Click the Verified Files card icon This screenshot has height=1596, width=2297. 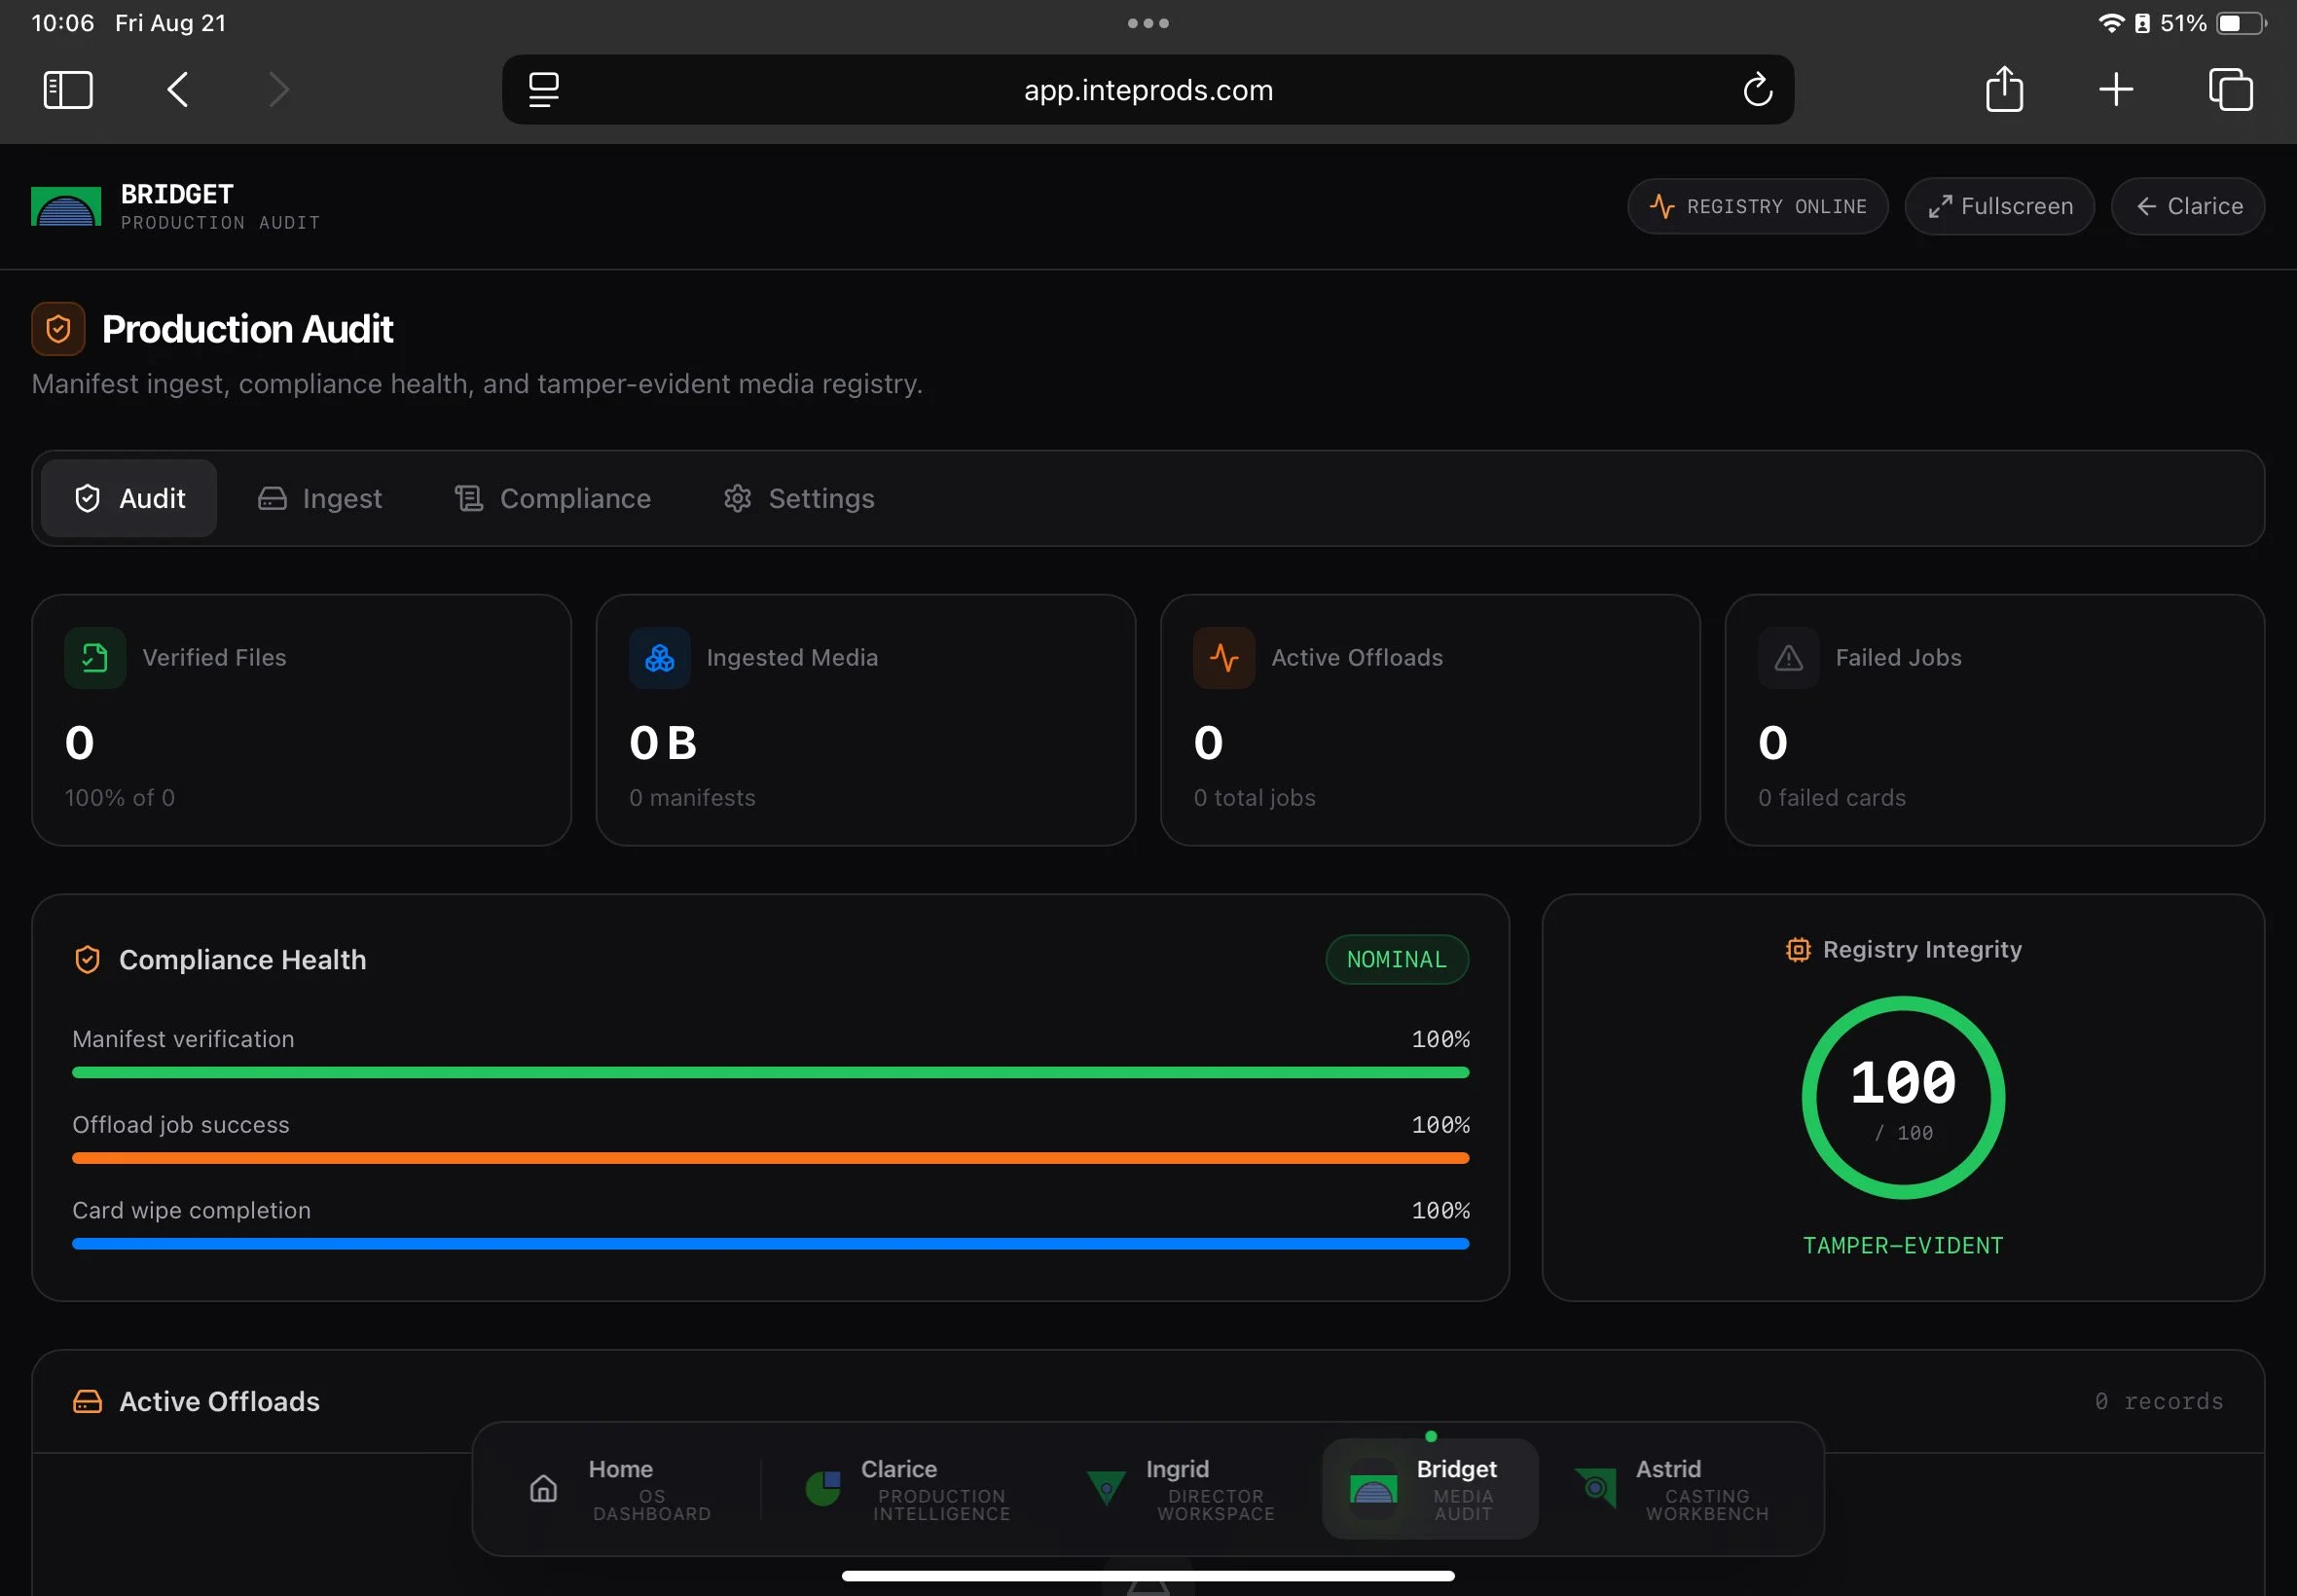(95, 658)
